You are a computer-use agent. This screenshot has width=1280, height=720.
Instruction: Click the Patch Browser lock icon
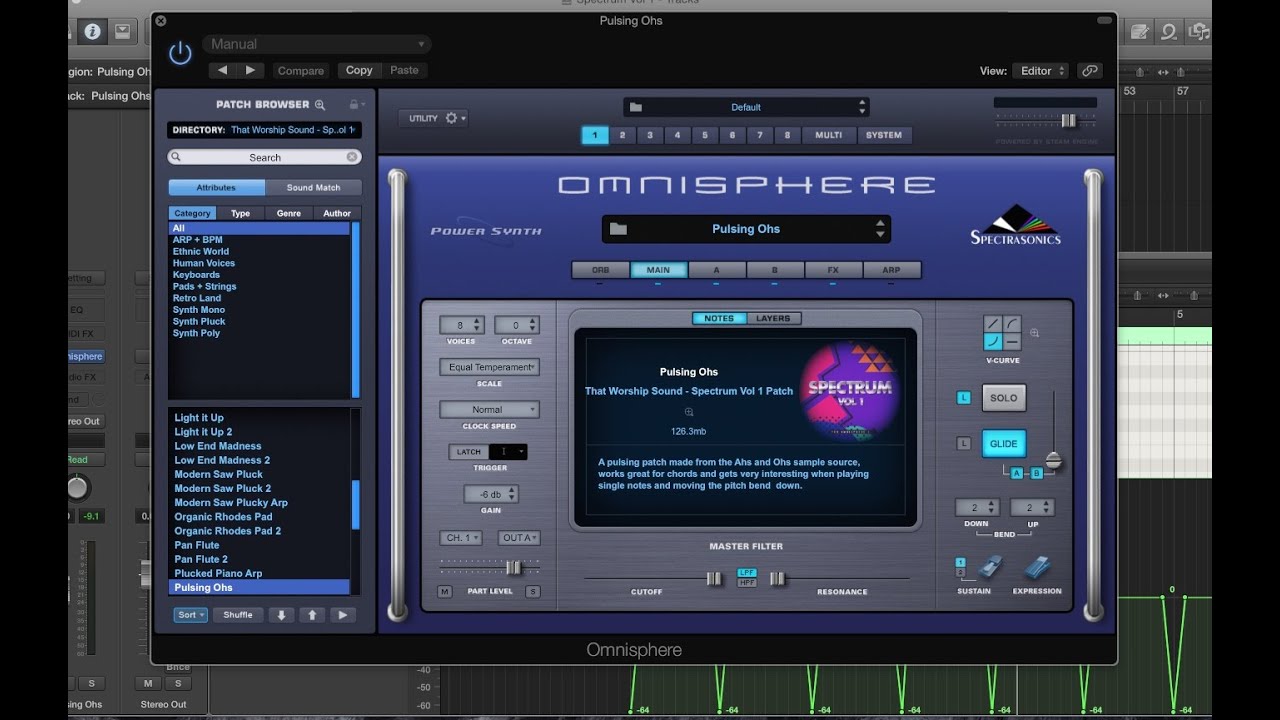(x=353, y=104)
